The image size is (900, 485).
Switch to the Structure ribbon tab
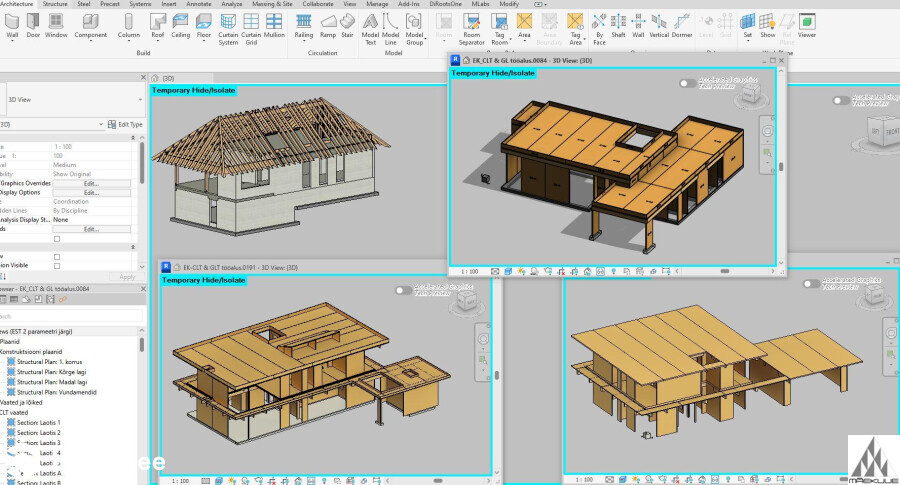tap(55, 4)
